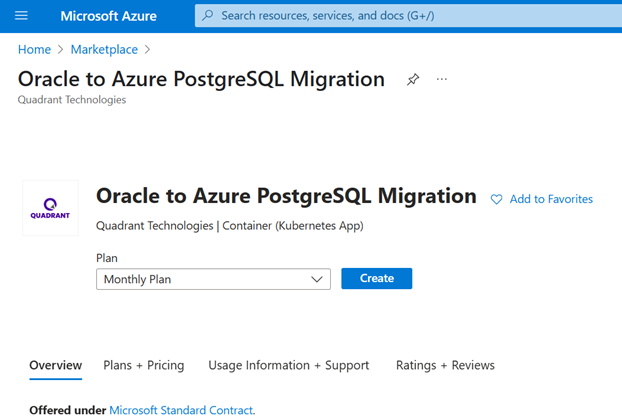The image size is (622, 419).
Task: Click the Add to Favorites text
Action: coord(551,200)
